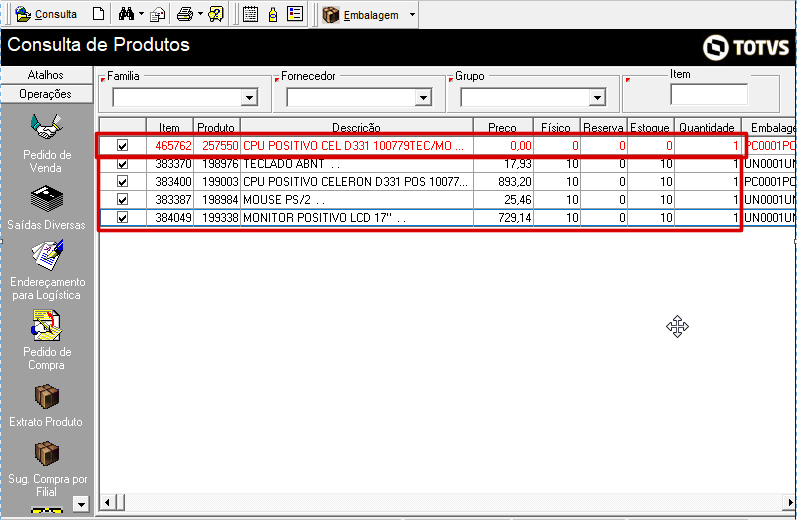
Task: Click product code 257550
Action: 220,145
